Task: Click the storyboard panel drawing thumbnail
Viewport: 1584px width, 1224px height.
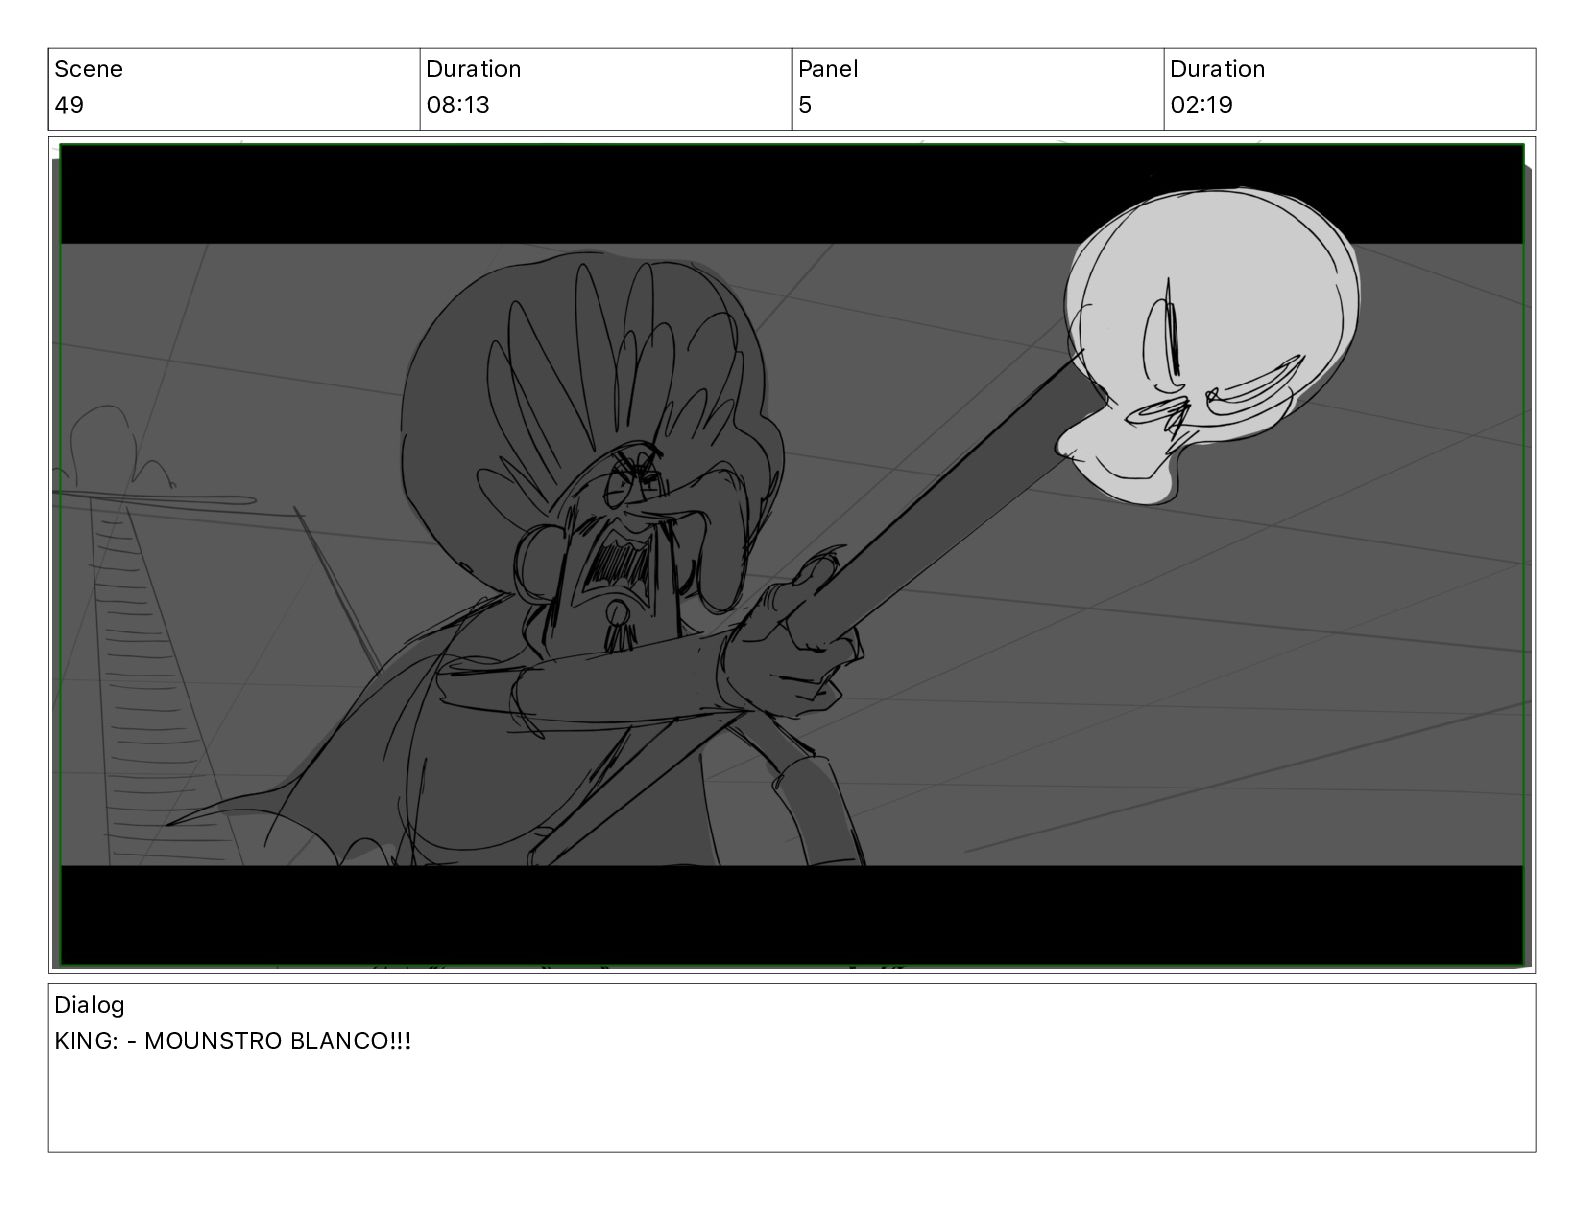Action: (x=792, y=555)
